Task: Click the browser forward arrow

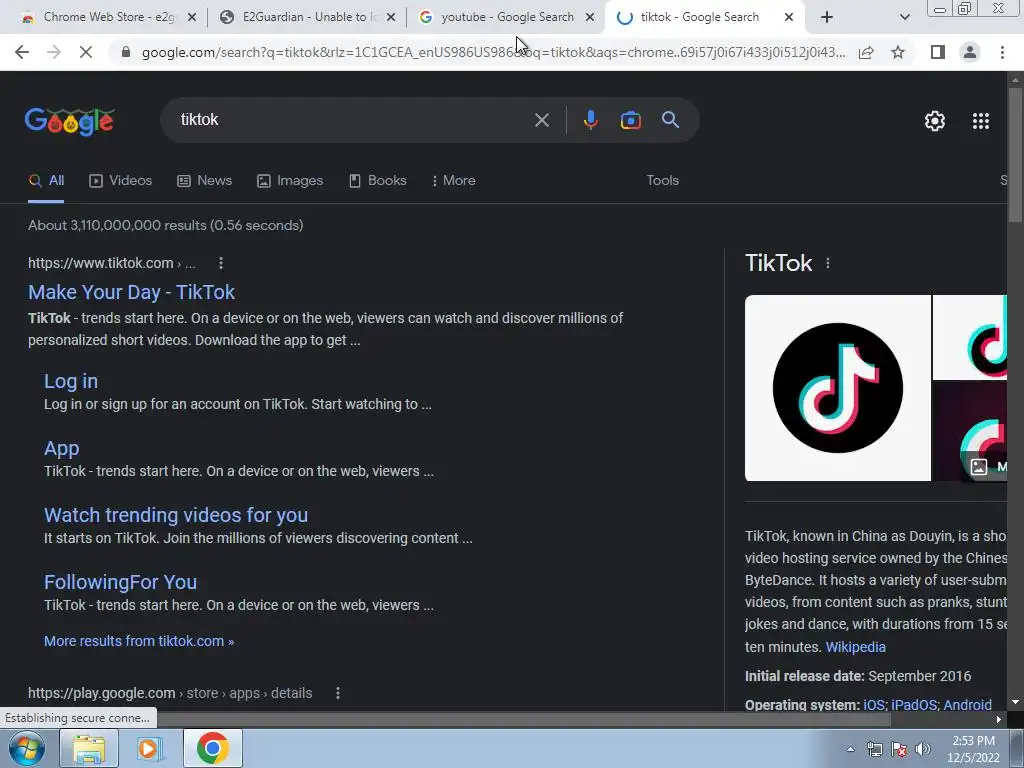Action: click(54, 52)
